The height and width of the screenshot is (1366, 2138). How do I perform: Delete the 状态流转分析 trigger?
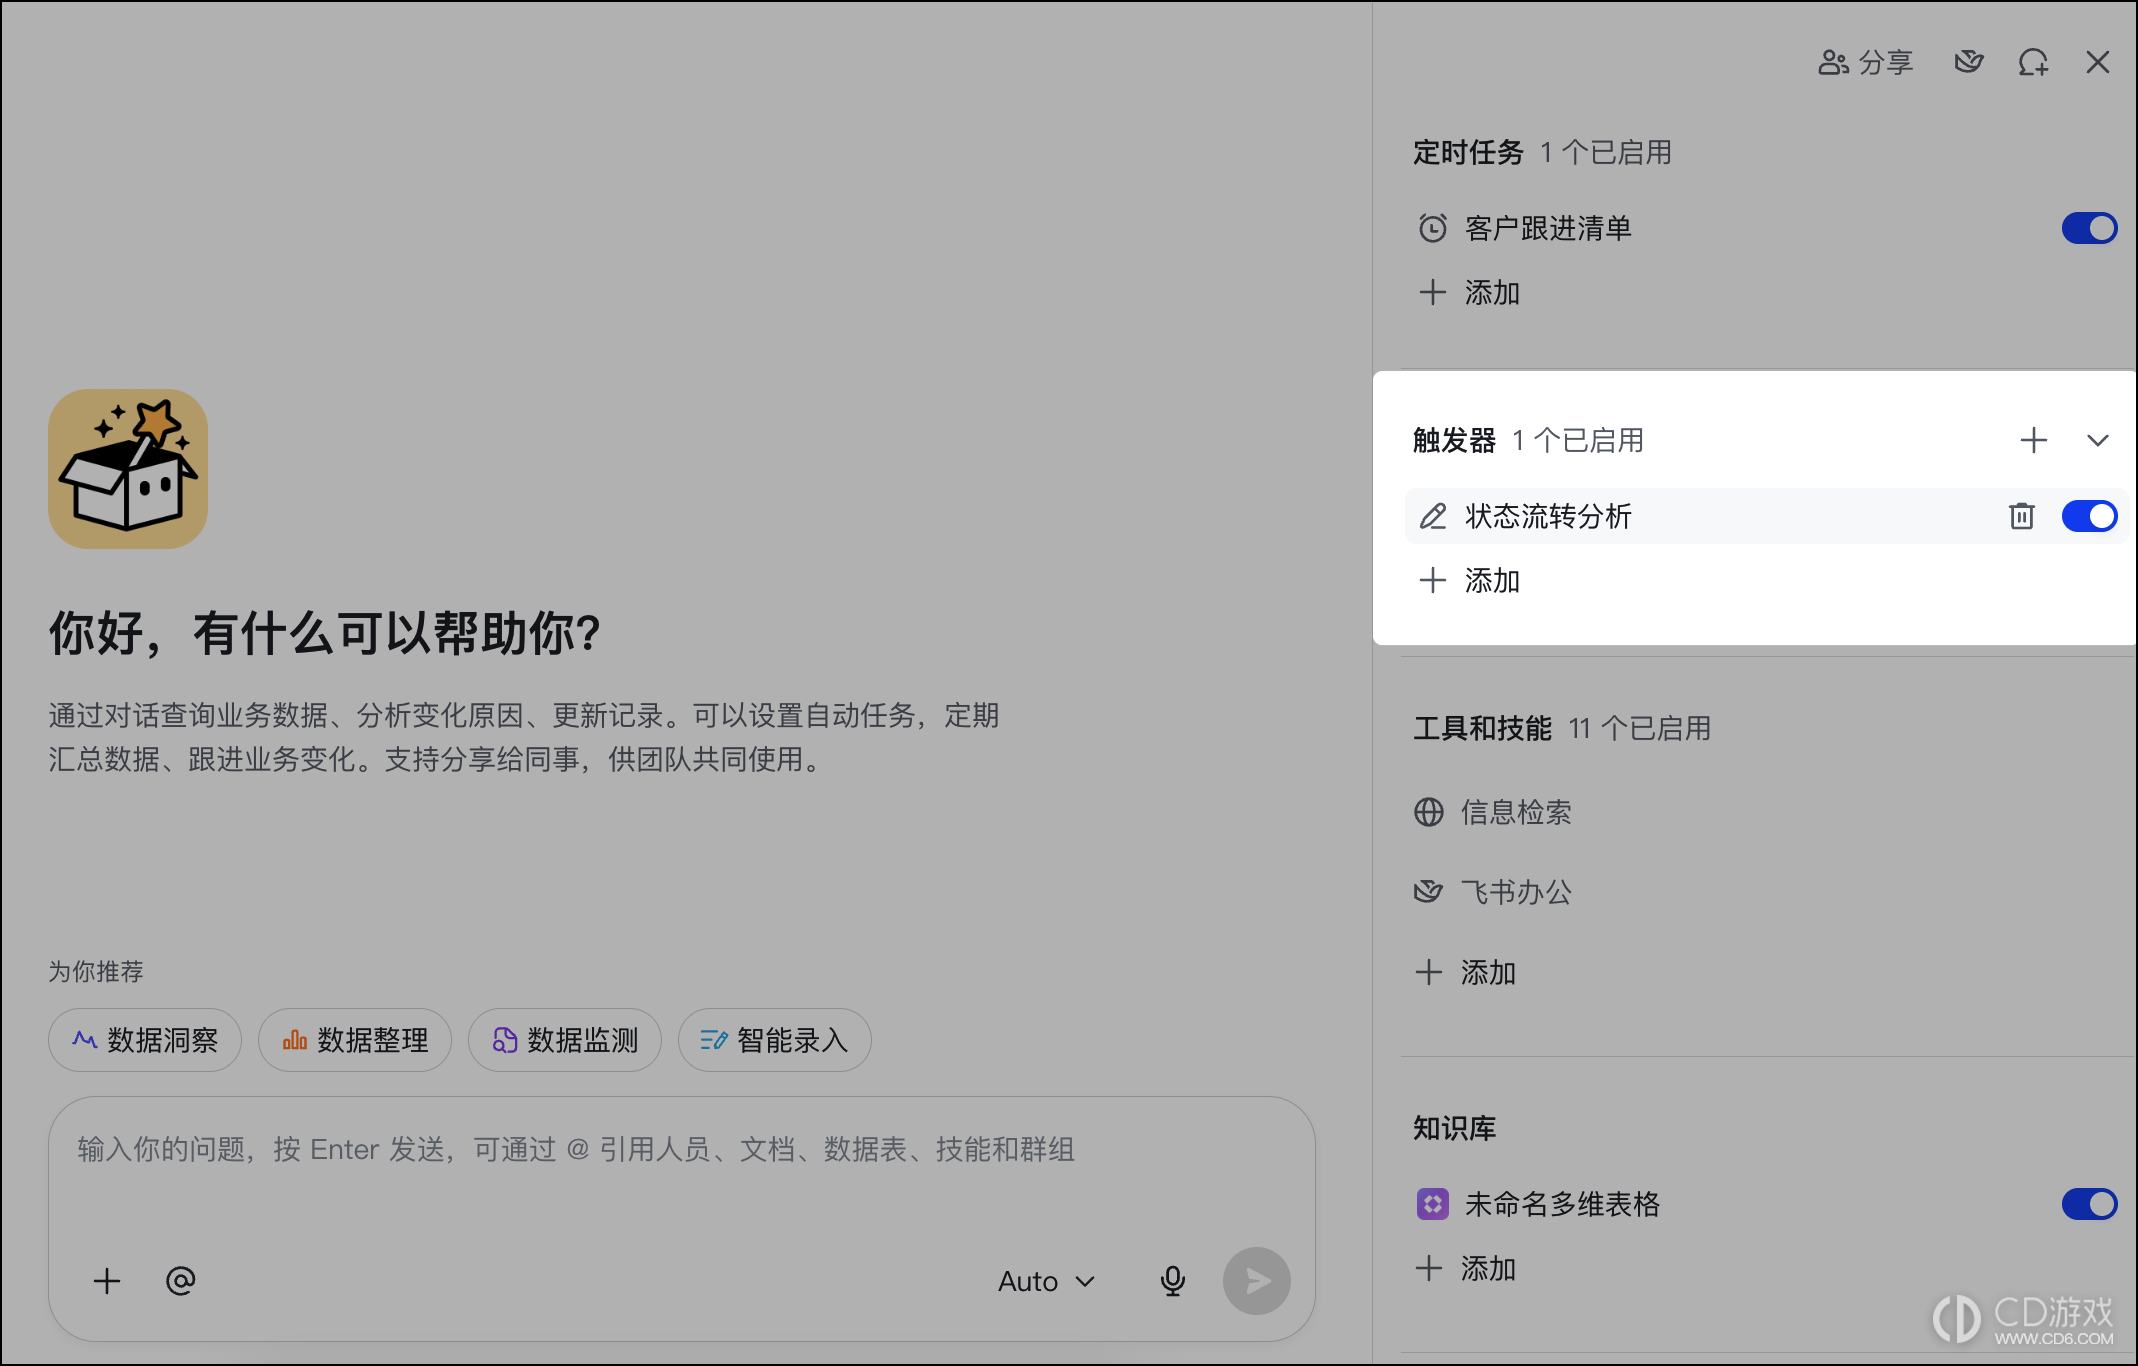coord(2022,516)
